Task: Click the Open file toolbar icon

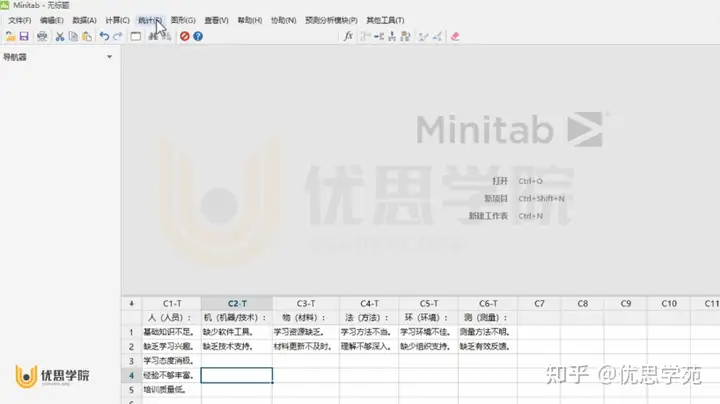Action: [10, 36]
